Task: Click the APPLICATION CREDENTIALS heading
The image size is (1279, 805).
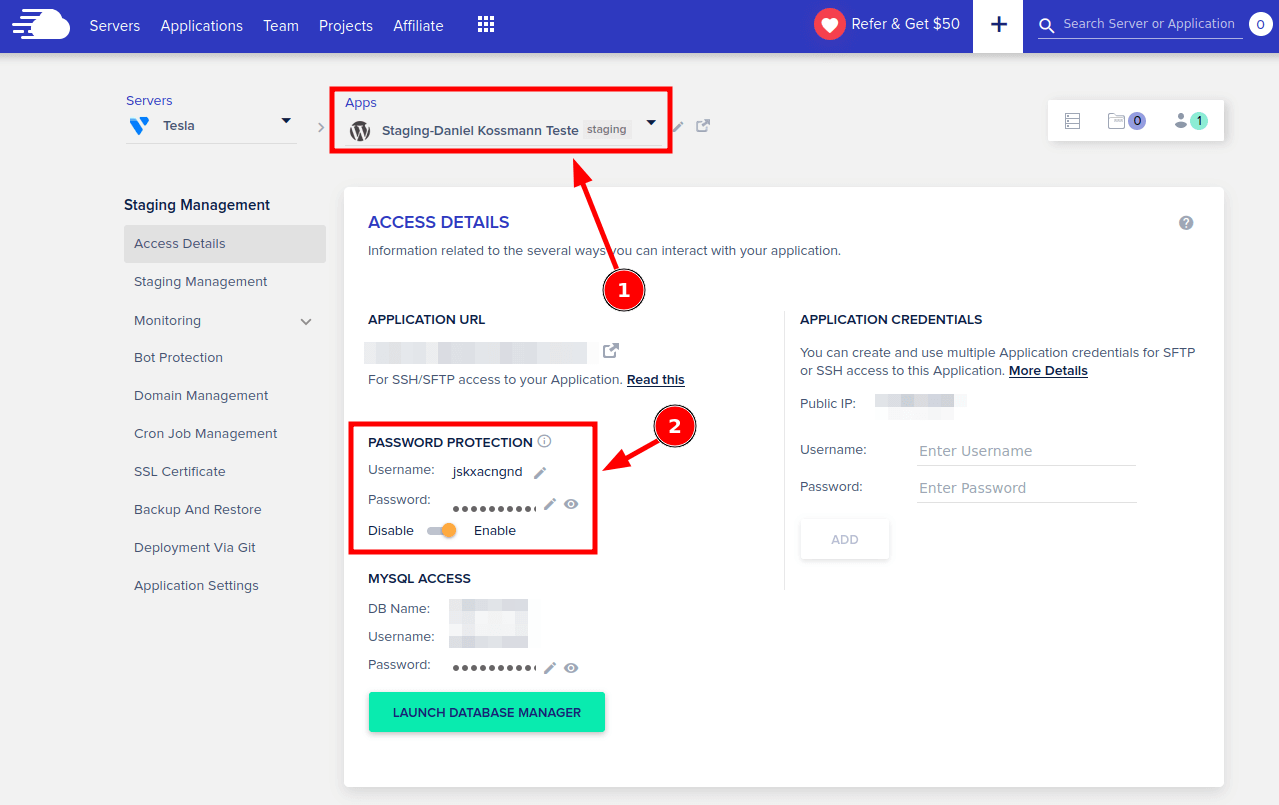Action: 891,320
